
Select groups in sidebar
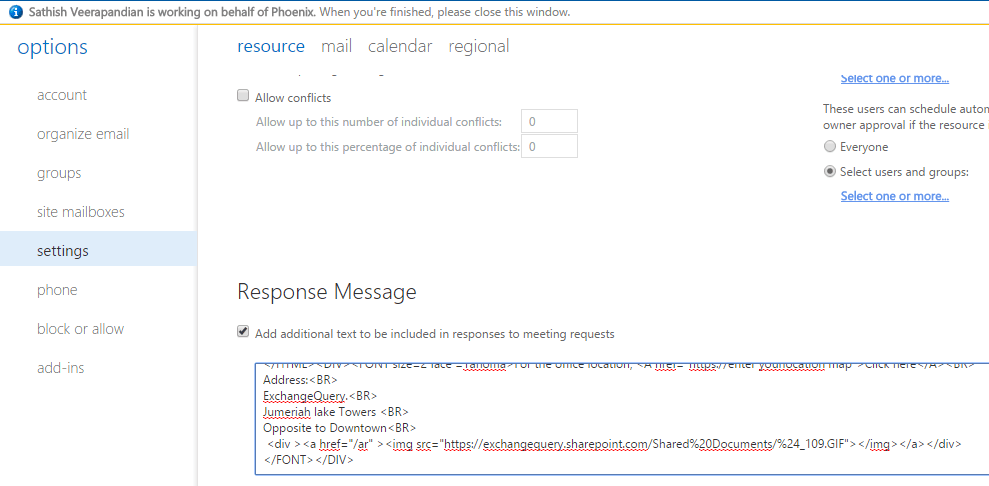pyautogui.click(x=59, y=173)
